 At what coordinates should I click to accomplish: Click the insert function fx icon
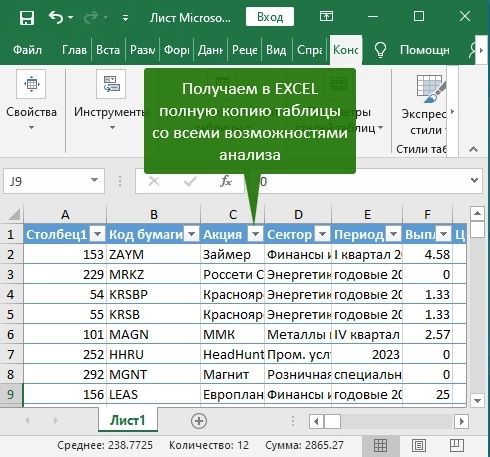(226, 181)
